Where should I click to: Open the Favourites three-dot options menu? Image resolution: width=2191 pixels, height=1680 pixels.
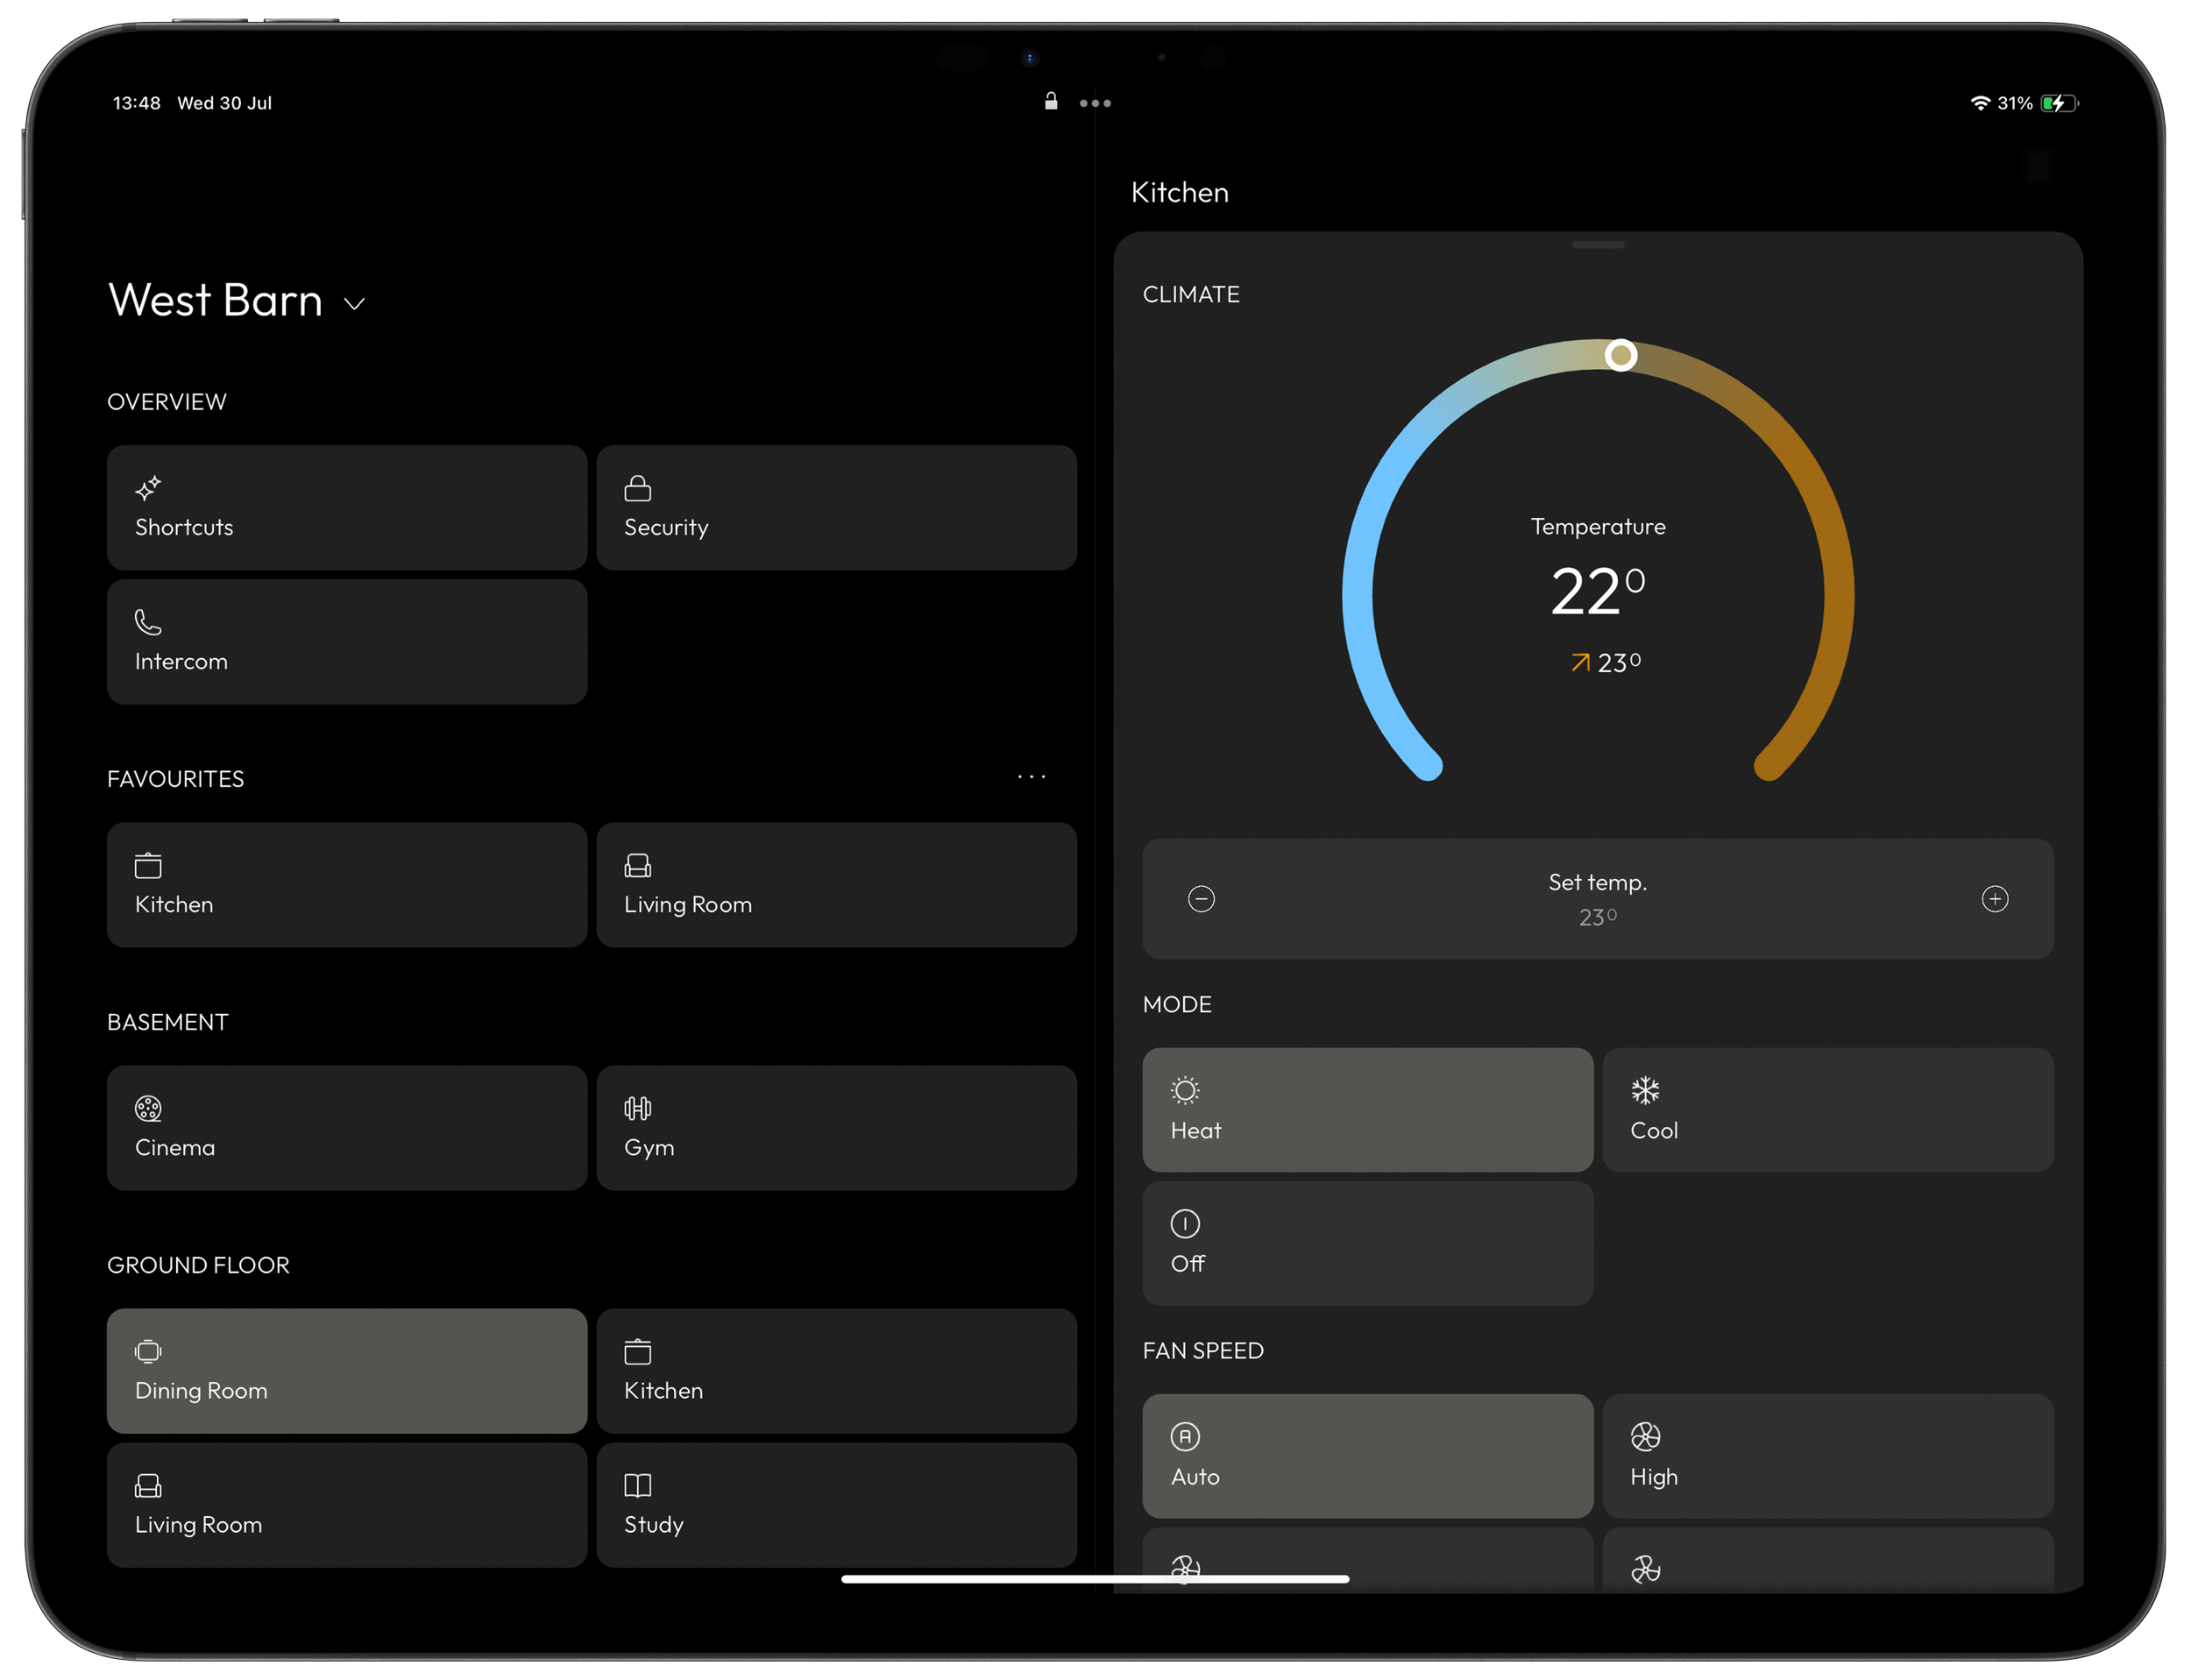click(x=1031, y=777)
